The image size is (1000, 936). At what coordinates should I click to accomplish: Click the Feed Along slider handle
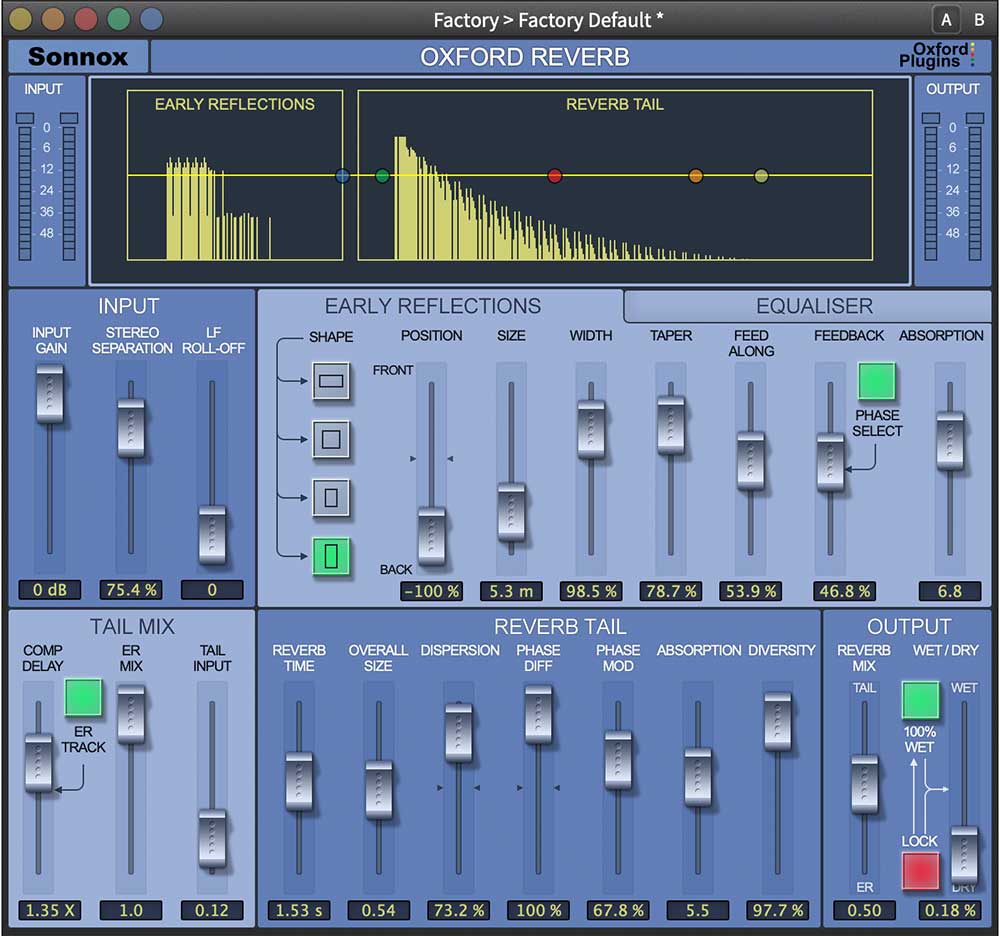click(751, 461)
